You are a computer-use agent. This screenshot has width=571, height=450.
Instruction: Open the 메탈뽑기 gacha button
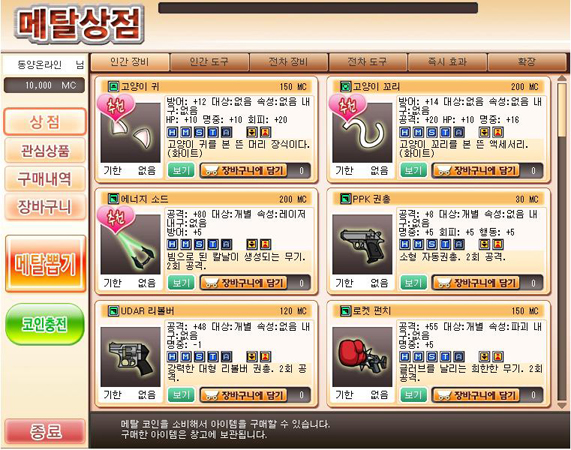pos(46,264)
